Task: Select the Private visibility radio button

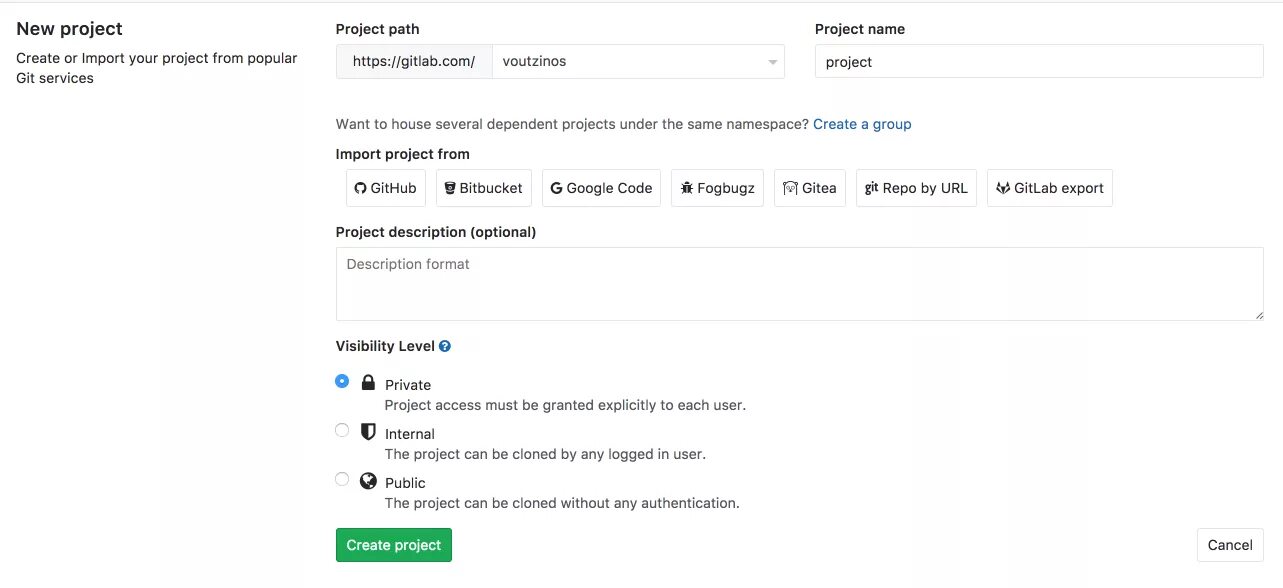Action: coord(342,381)
